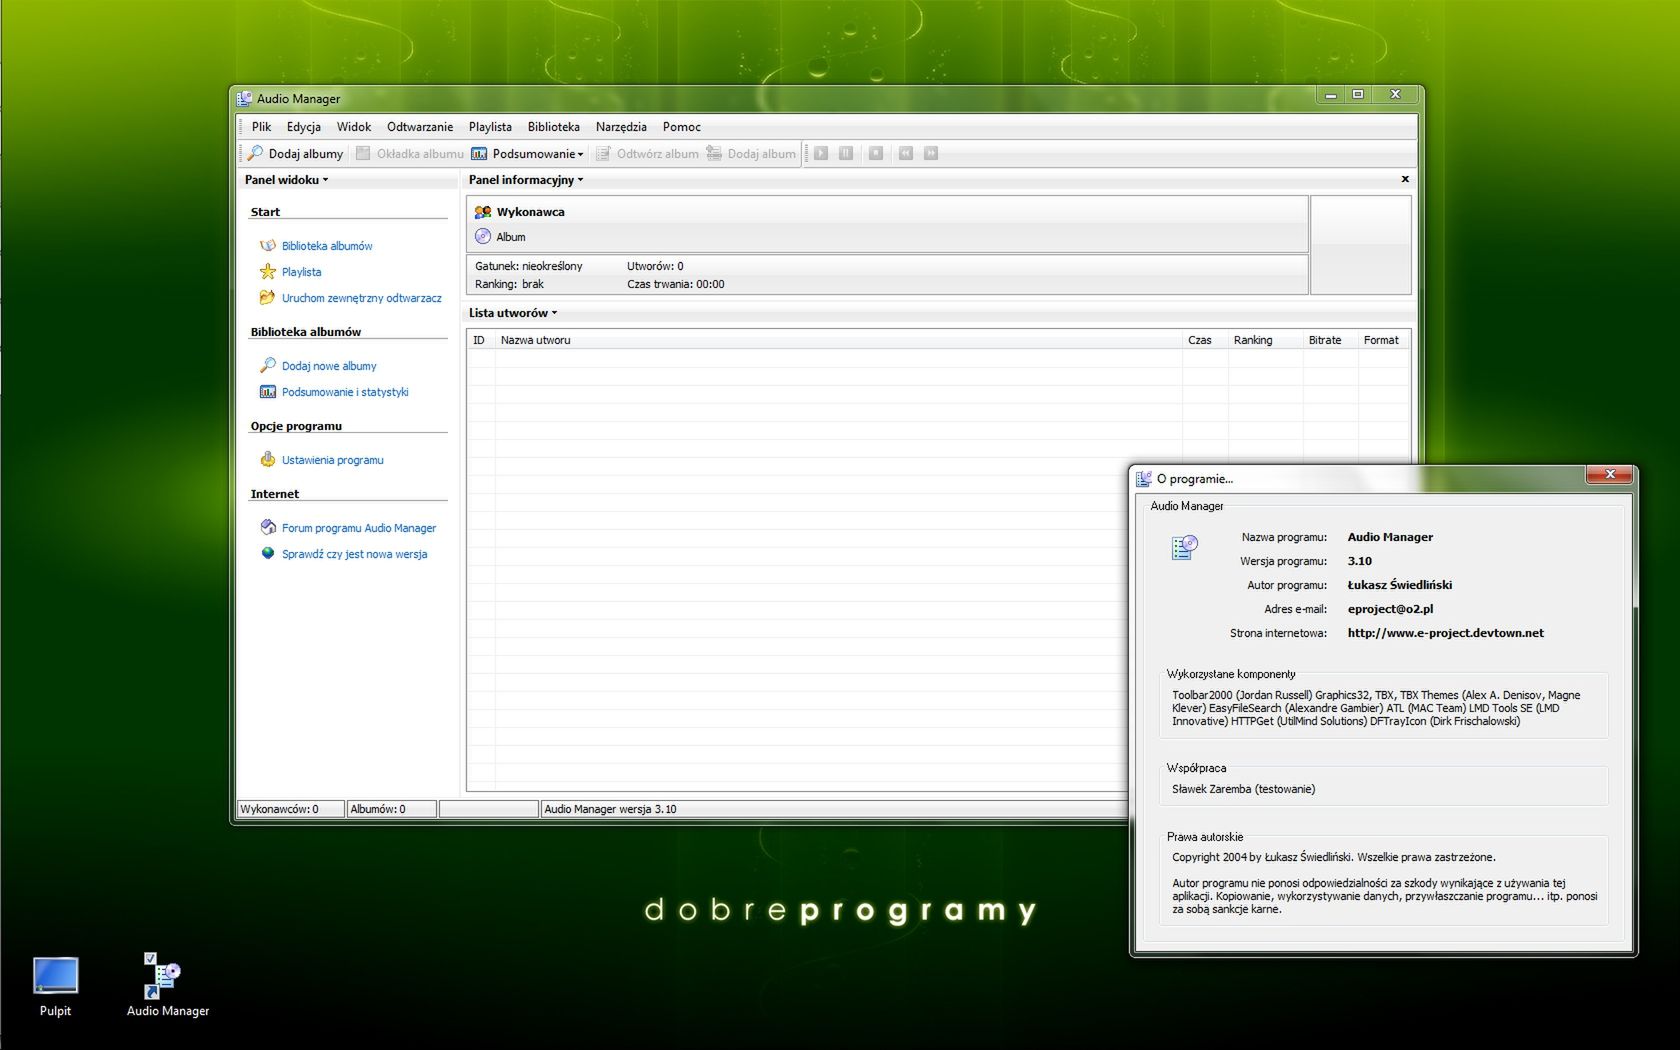The height and width of the screenshot is (1050, 1680).
Task: Click the Audio Manager title bar icon
Action: pyautogui.click(x=244, y=98)
